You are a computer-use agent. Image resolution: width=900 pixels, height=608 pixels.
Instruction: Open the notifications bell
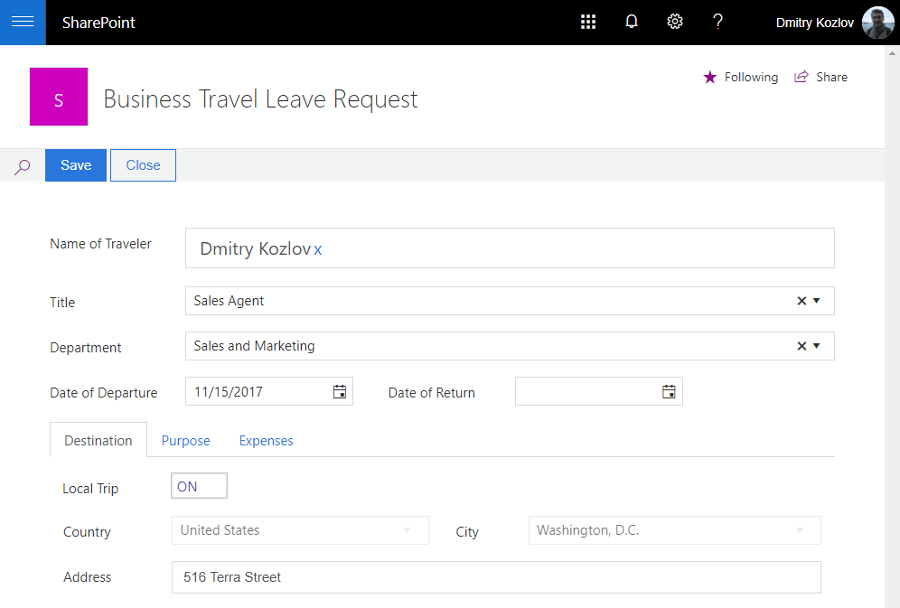[x=632, y=22]
